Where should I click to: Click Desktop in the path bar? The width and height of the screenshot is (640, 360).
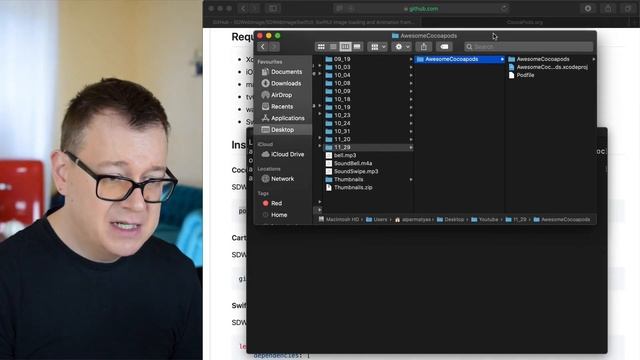pyautogui.click(x=451, y=220)
